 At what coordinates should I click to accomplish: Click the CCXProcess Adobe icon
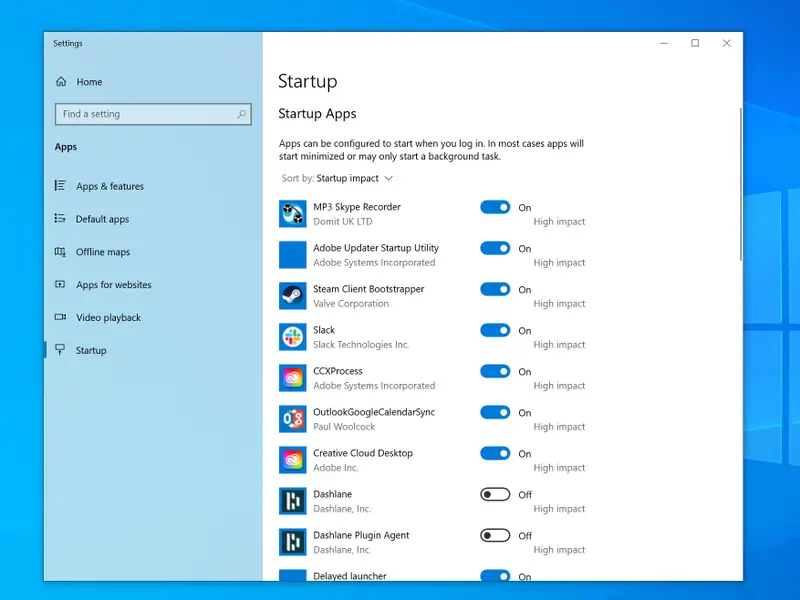pyautogui.click(x=292, y=378)
